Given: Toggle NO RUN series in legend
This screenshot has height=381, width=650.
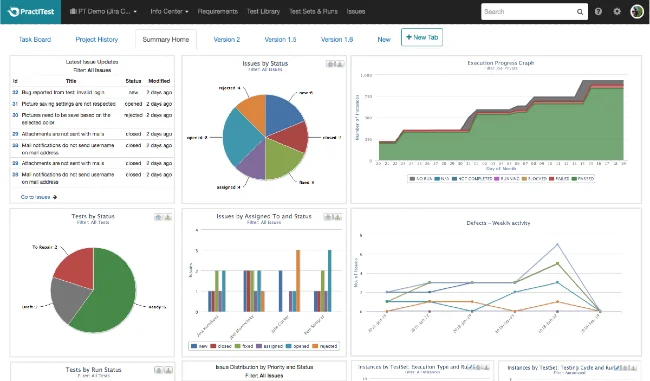Looking at the screenshot, I should pyautogui.click(x=421, y=179).
